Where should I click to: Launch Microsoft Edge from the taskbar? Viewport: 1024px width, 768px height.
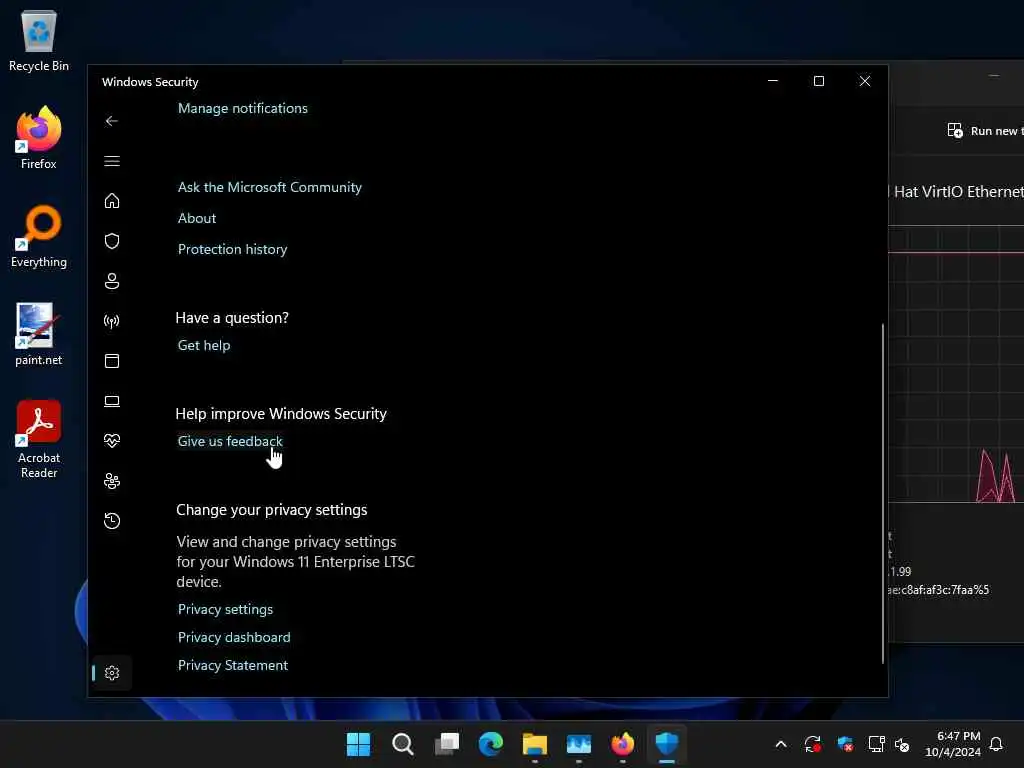tap(490, 744)
